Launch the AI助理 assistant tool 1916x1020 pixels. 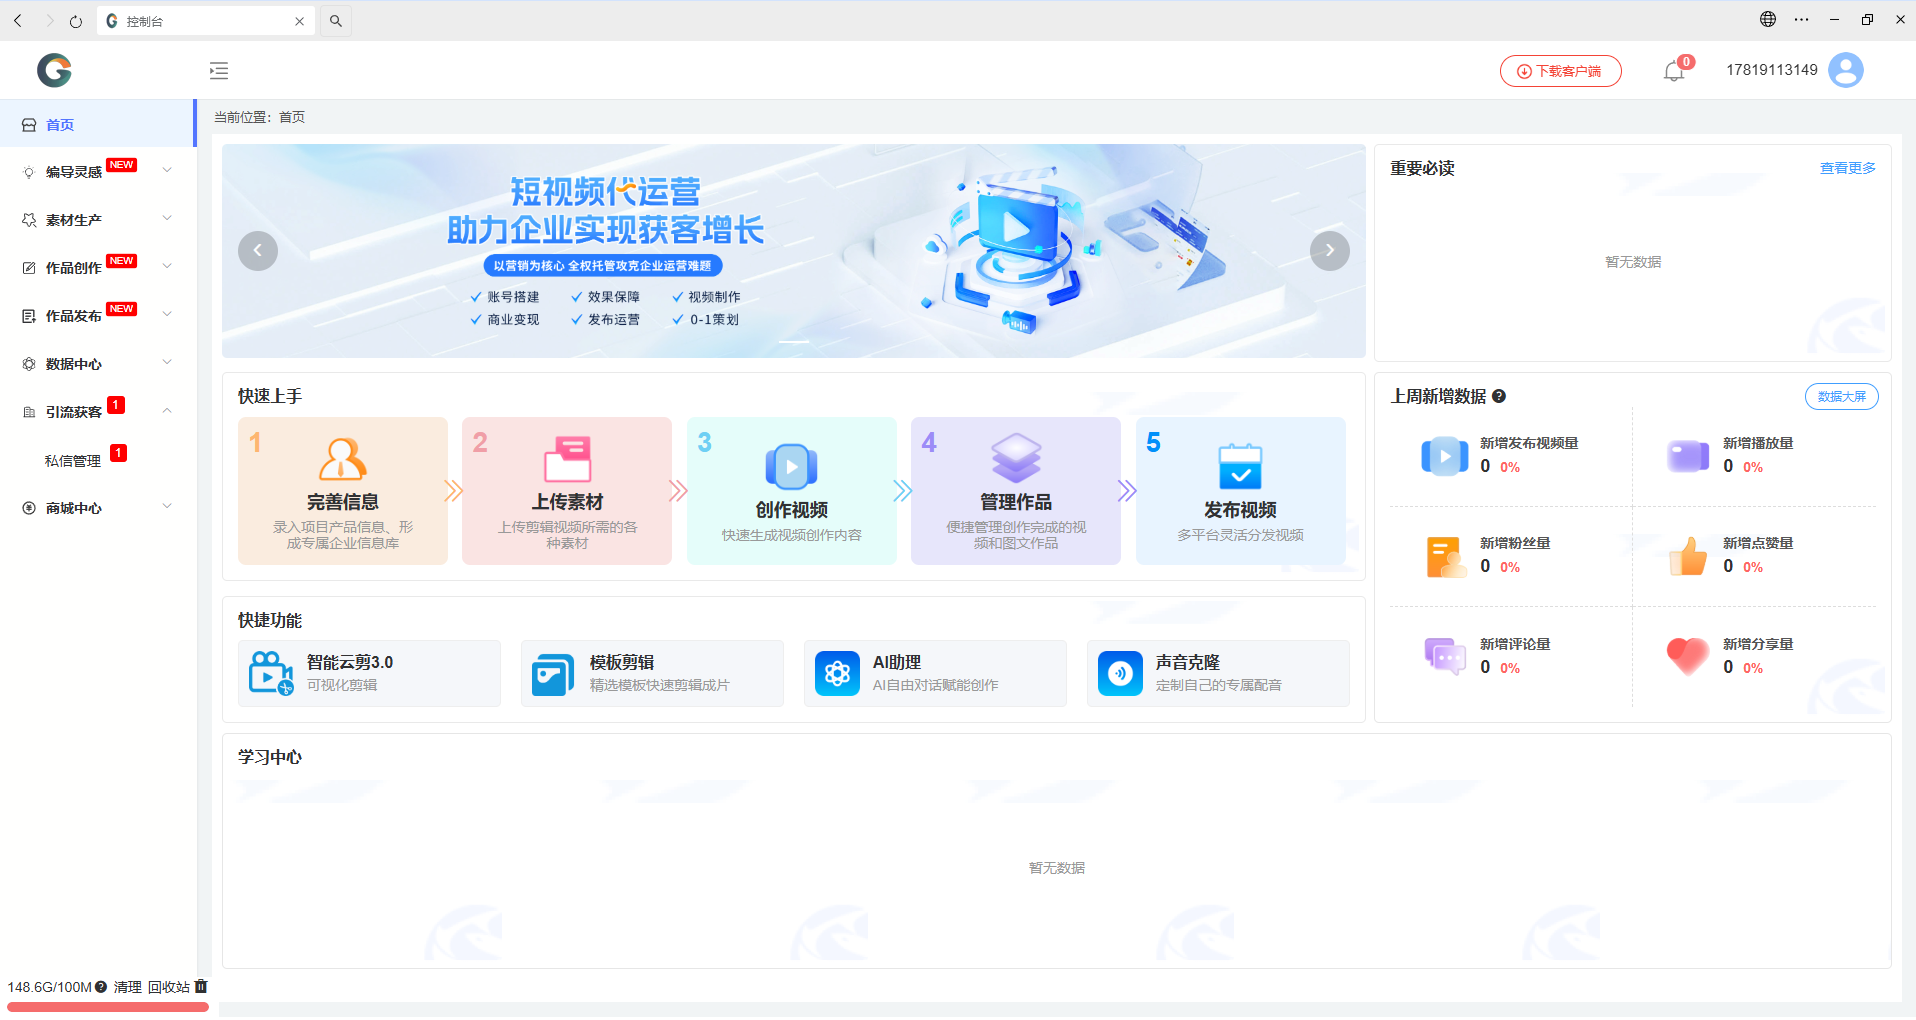click(934, 673)
